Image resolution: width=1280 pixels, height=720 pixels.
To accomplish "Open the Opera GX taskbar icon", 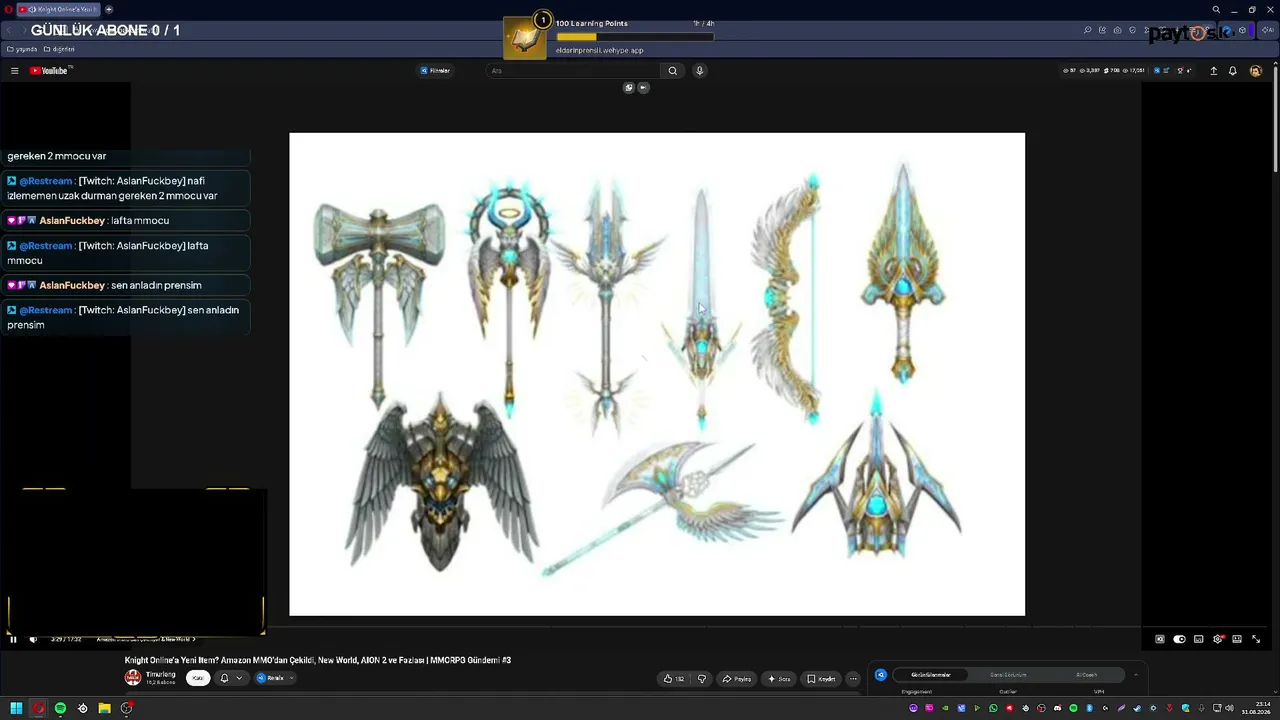I will [38, 708].
